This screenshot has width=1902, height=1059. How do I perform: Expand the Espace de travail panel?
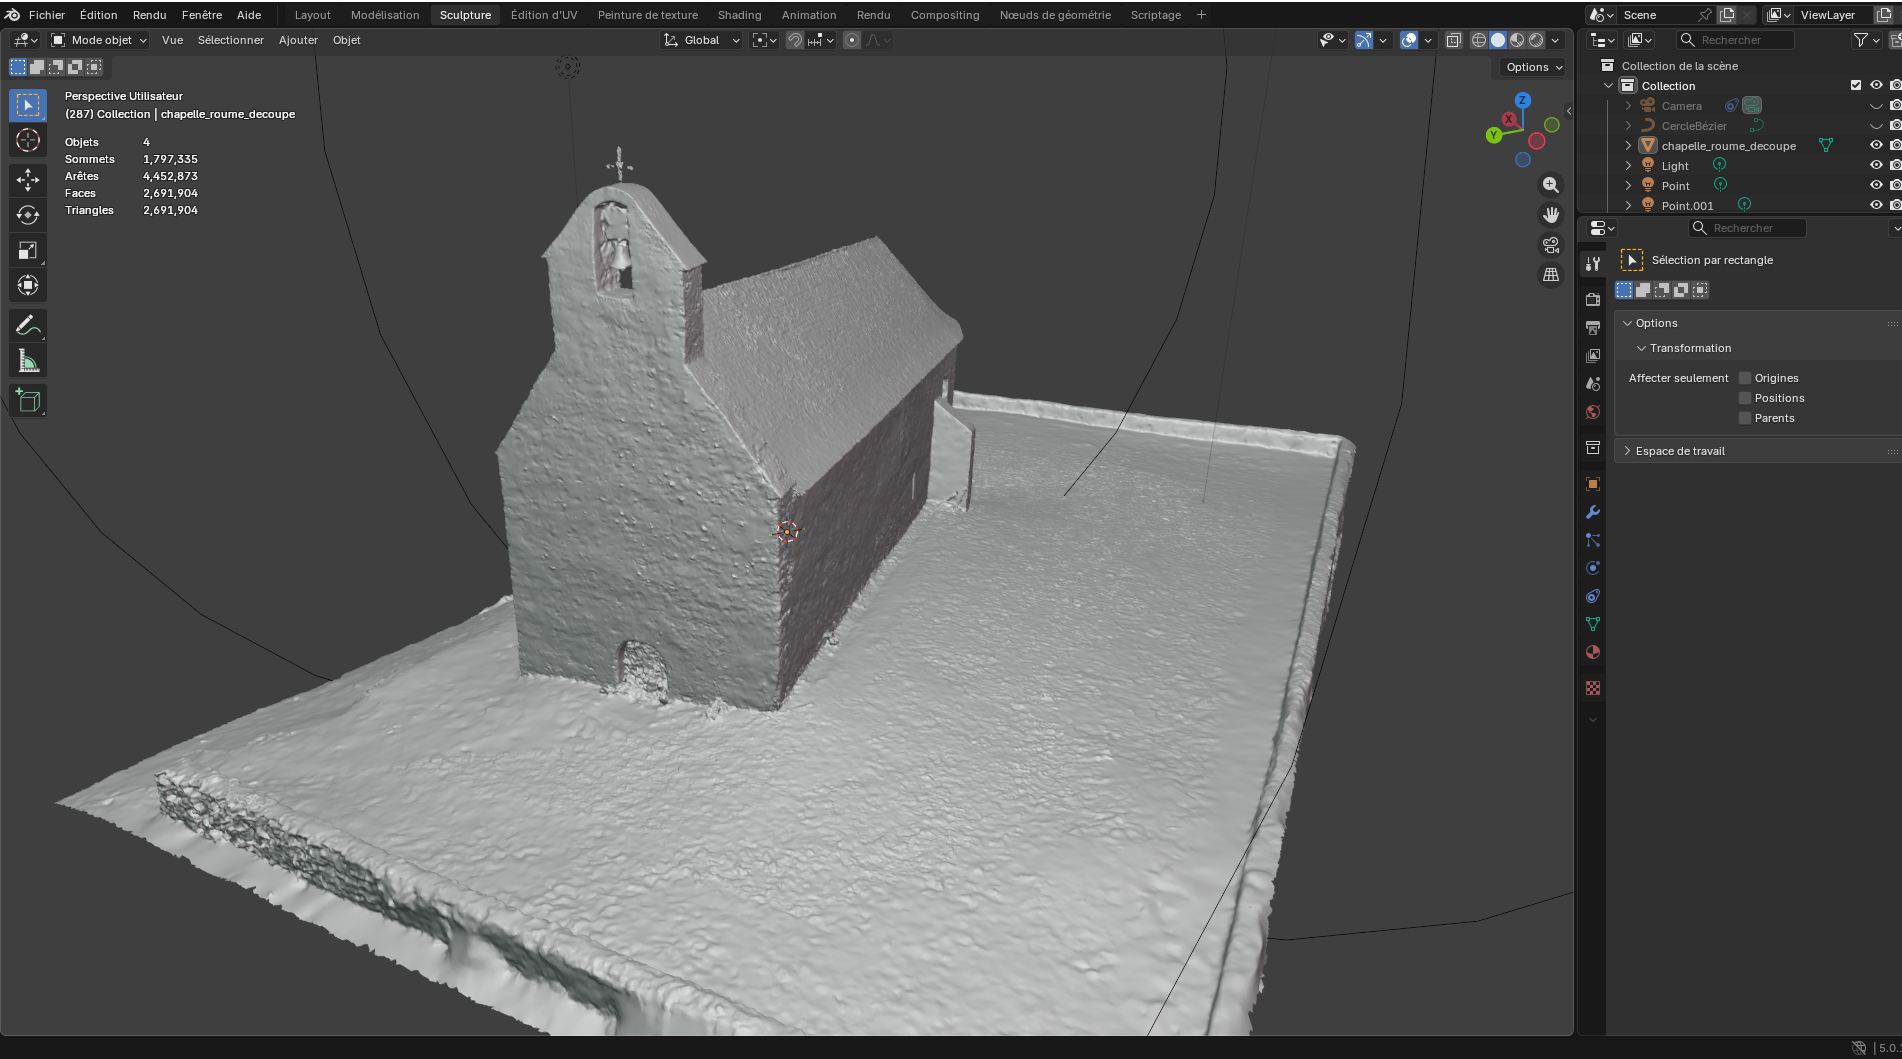point(1680,451)
